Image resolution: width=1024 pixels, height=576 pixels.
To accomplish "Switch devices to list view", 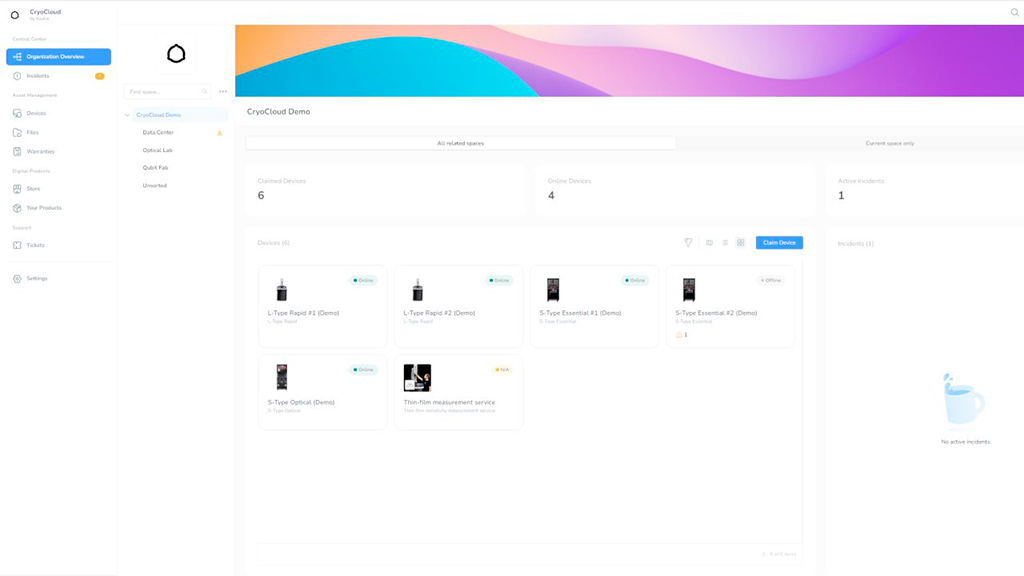I will [x=725, y=243].
